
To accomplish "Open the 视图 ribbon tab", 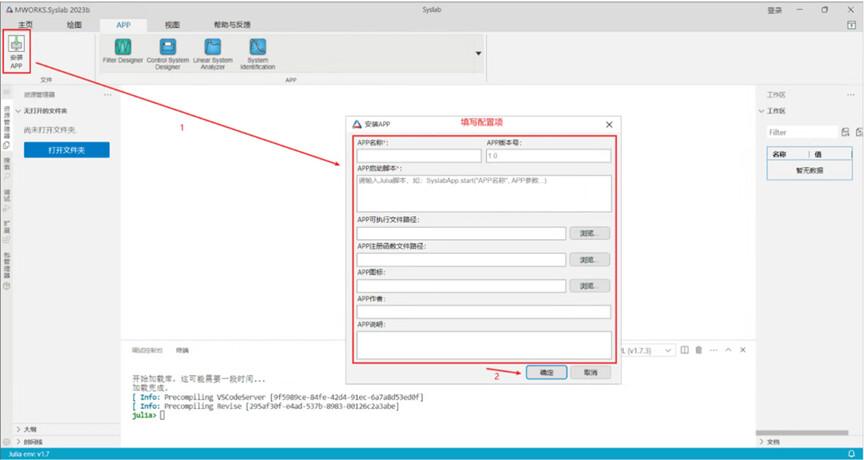I will tap(172, 25).
